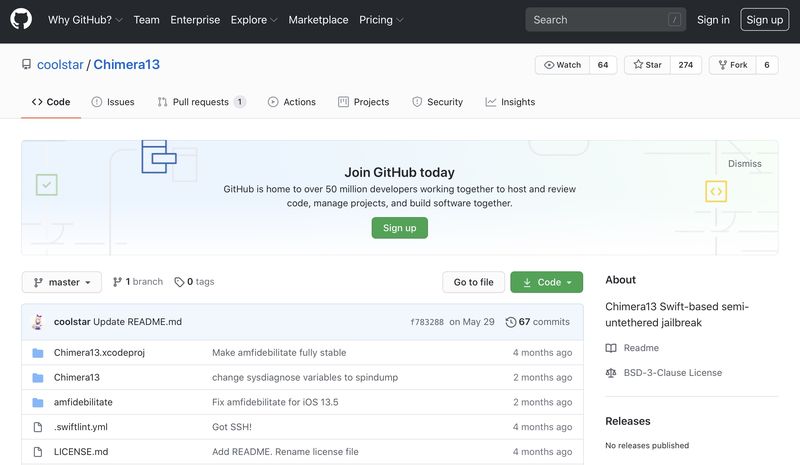Screen dimensions: 800x465
Task: Click the Readme book icon in About
Action: pos(611,348)
